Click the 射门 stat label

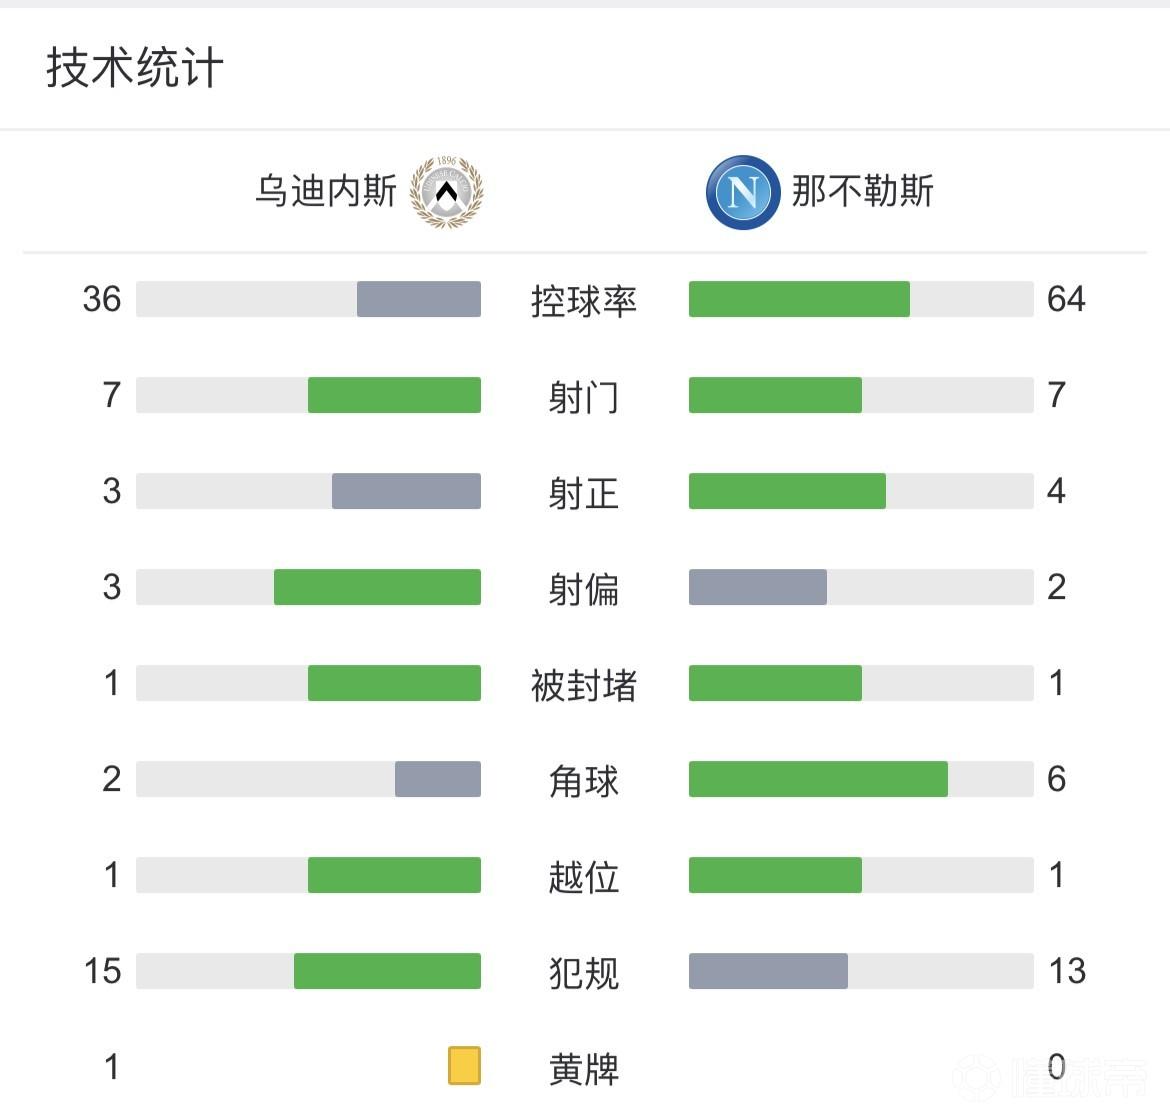[584, 396]
